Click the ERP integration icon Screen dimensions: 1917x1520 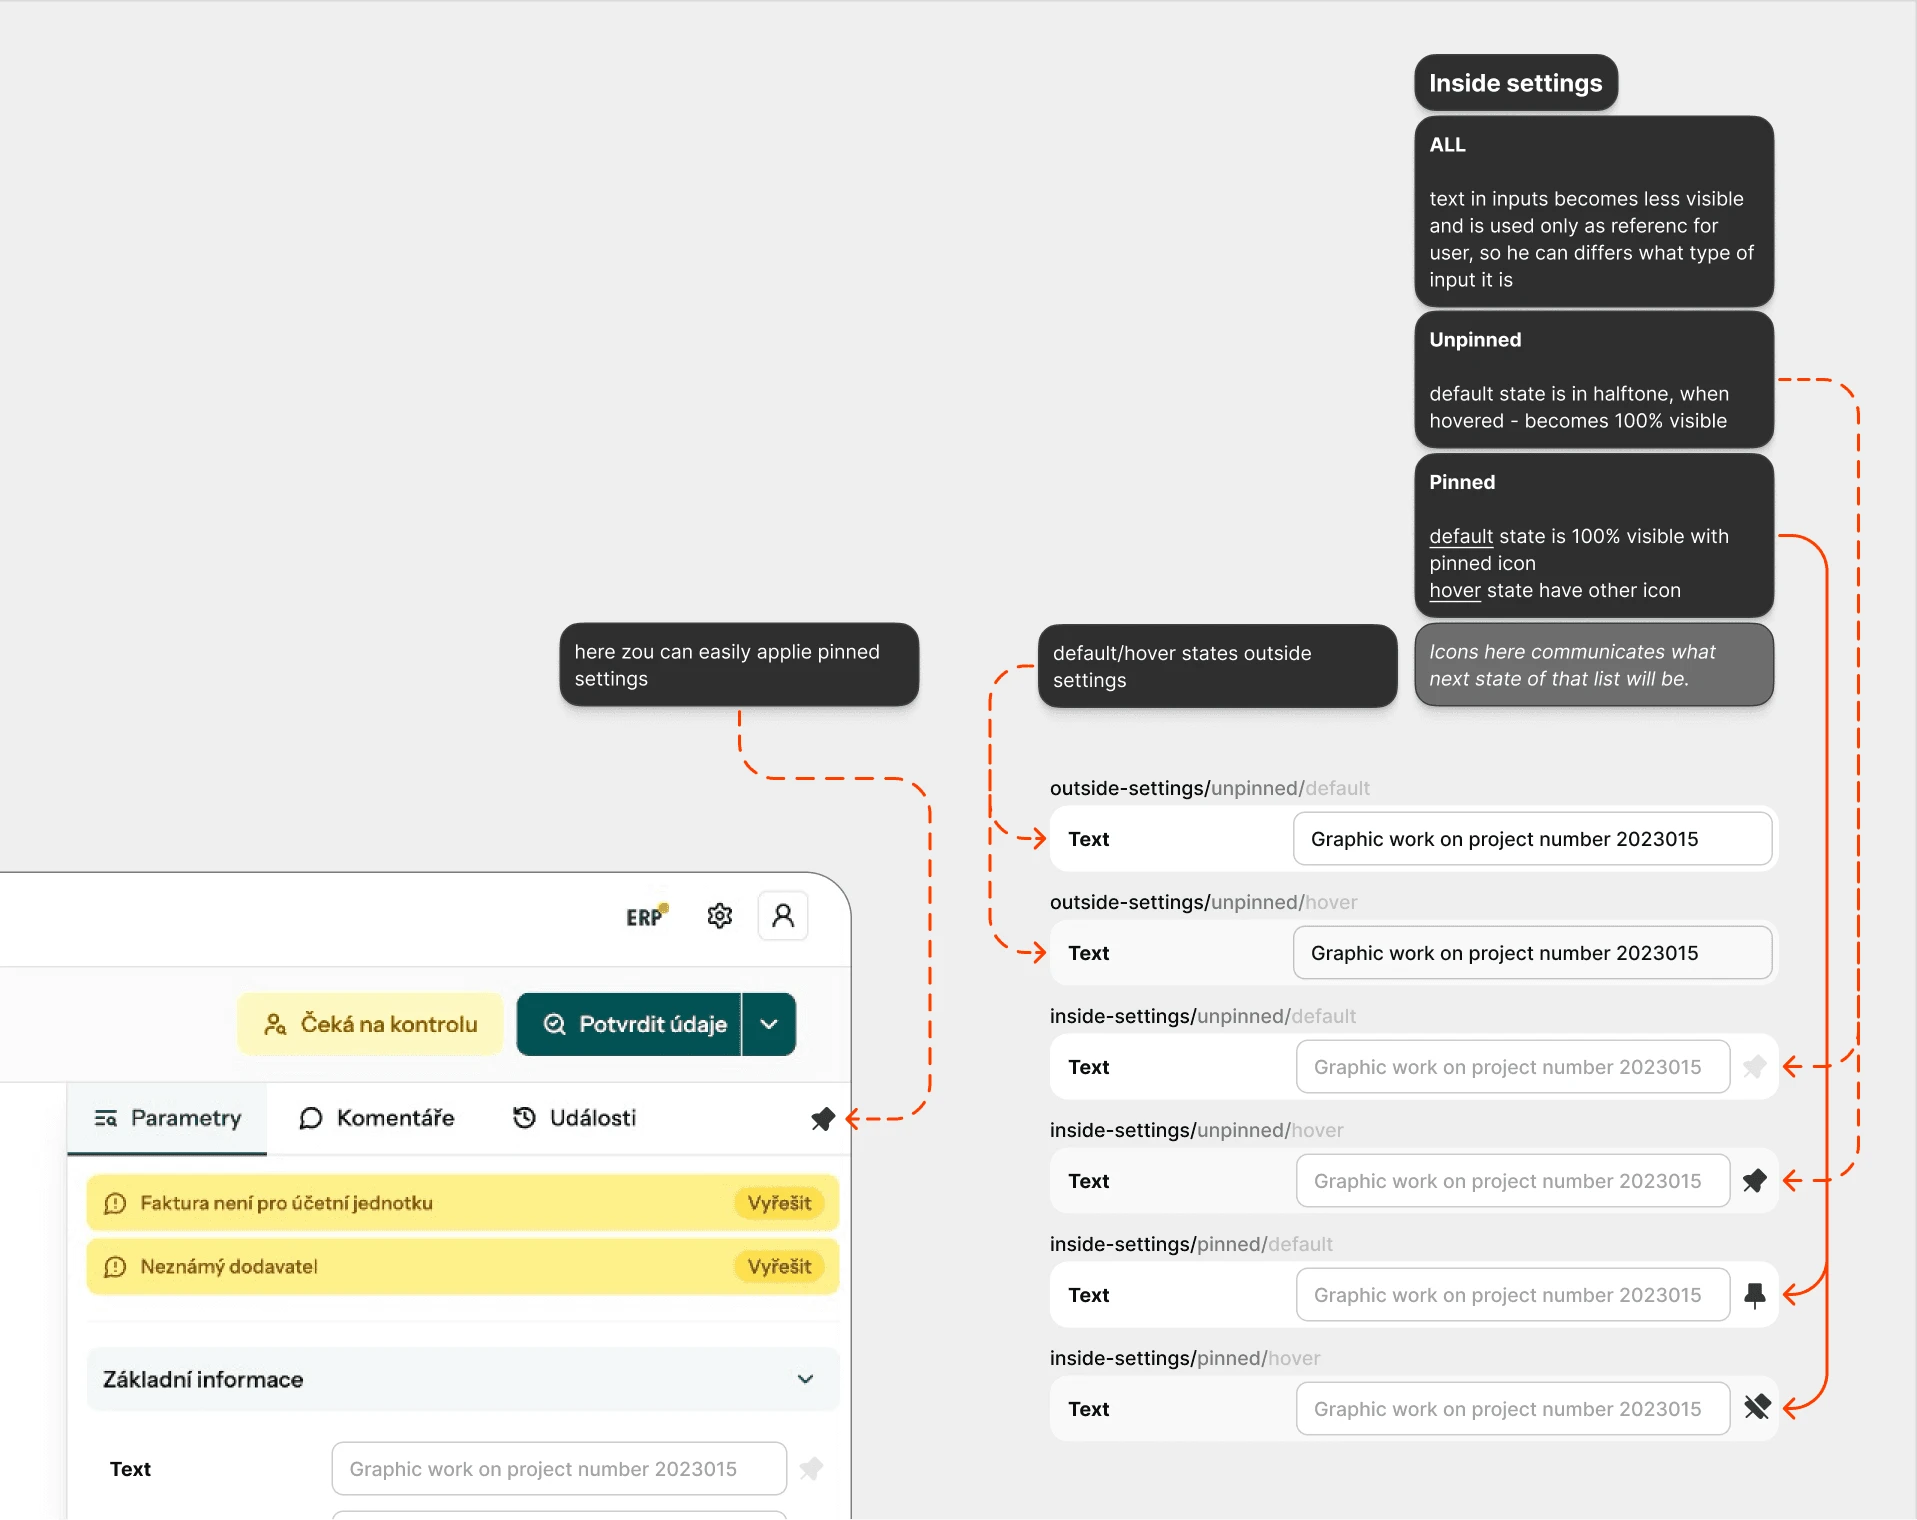tap(645, 916)
